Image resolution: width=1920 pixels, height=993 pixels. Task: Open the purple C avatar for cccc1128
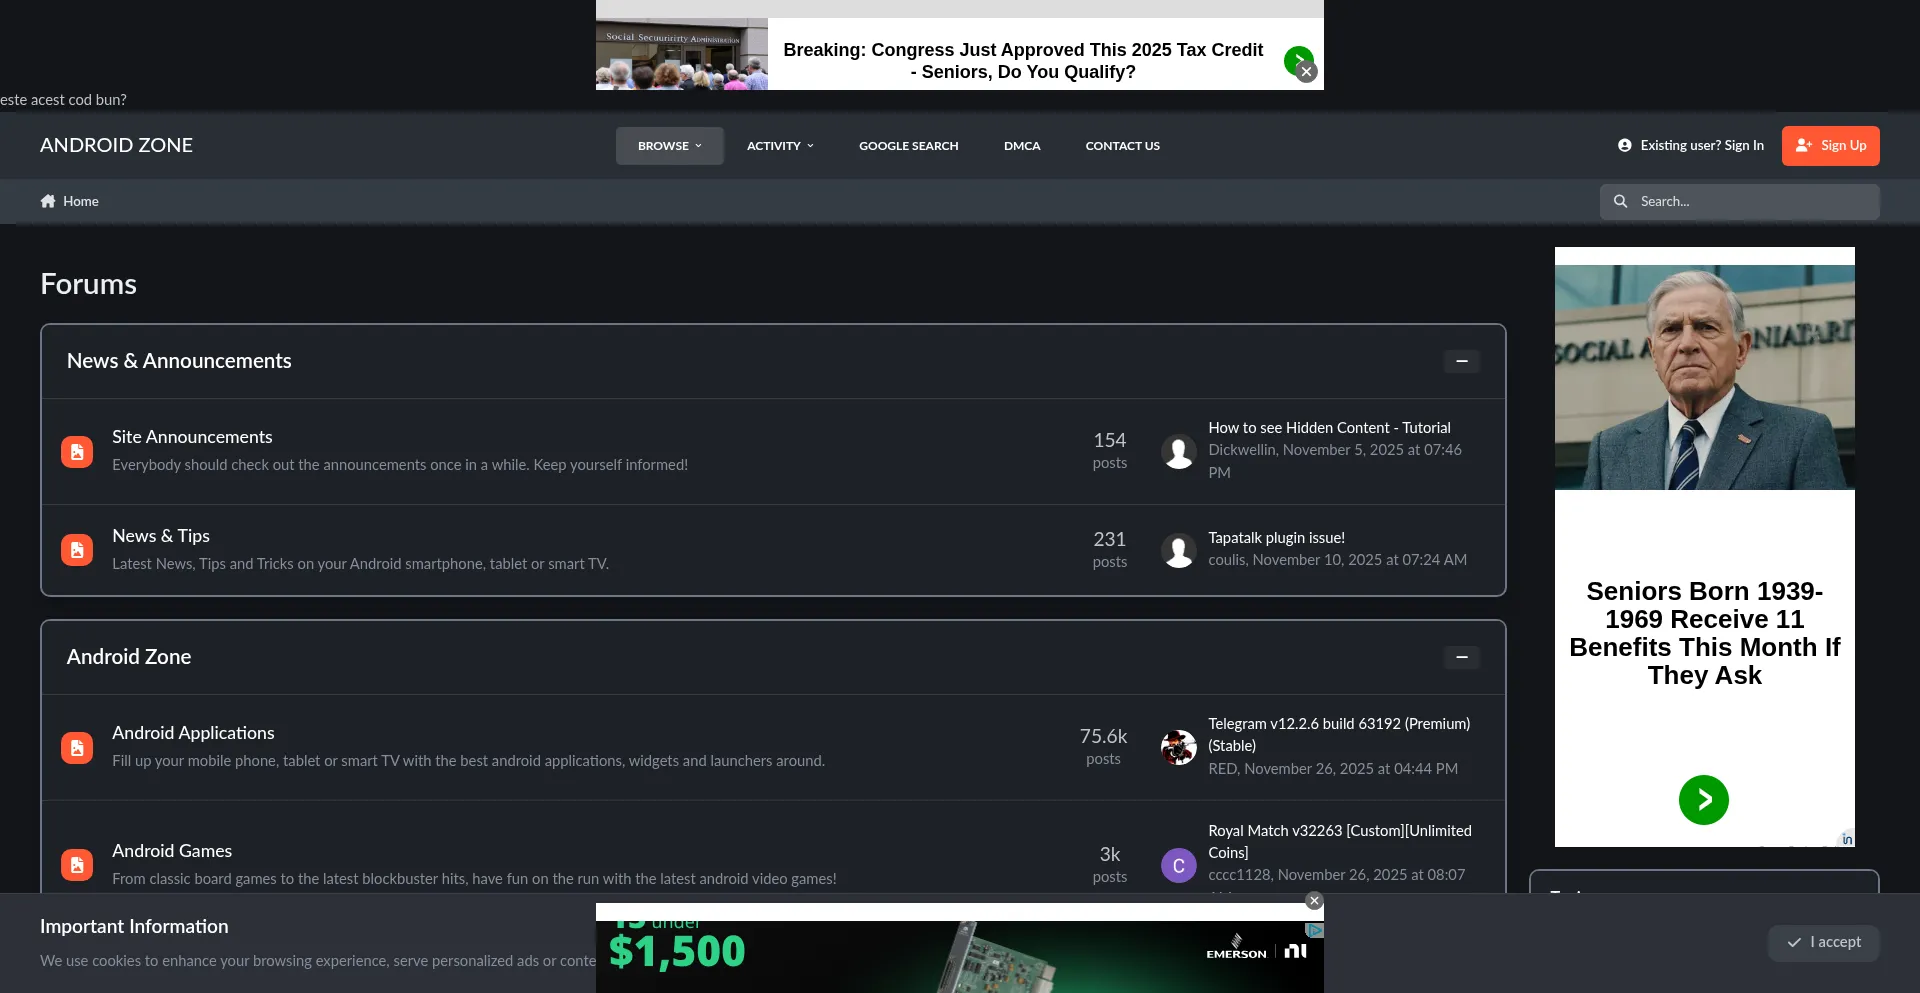point(1178,866)
